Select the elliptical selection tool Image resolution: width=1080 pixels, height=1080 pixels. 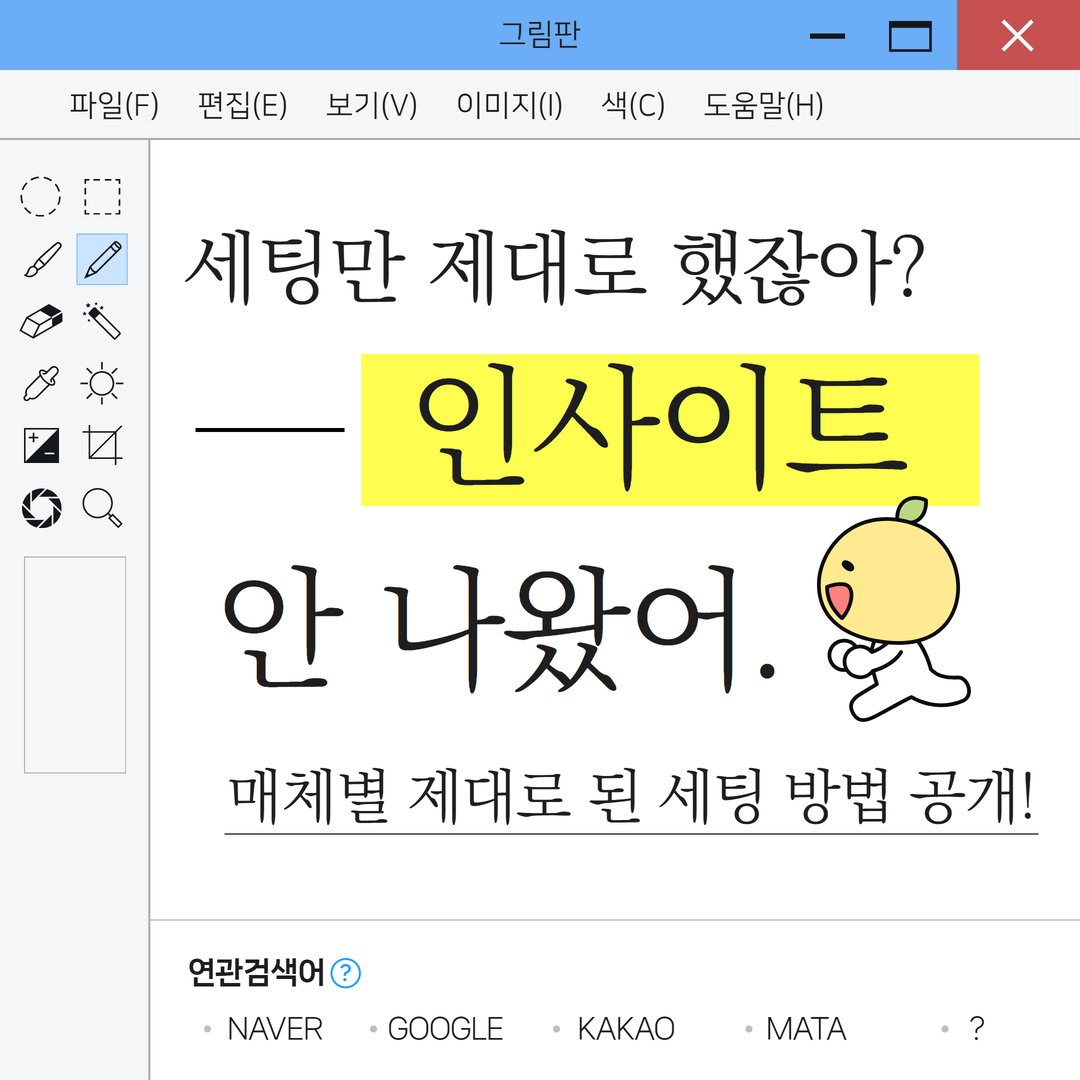click(x=41, y=196)
